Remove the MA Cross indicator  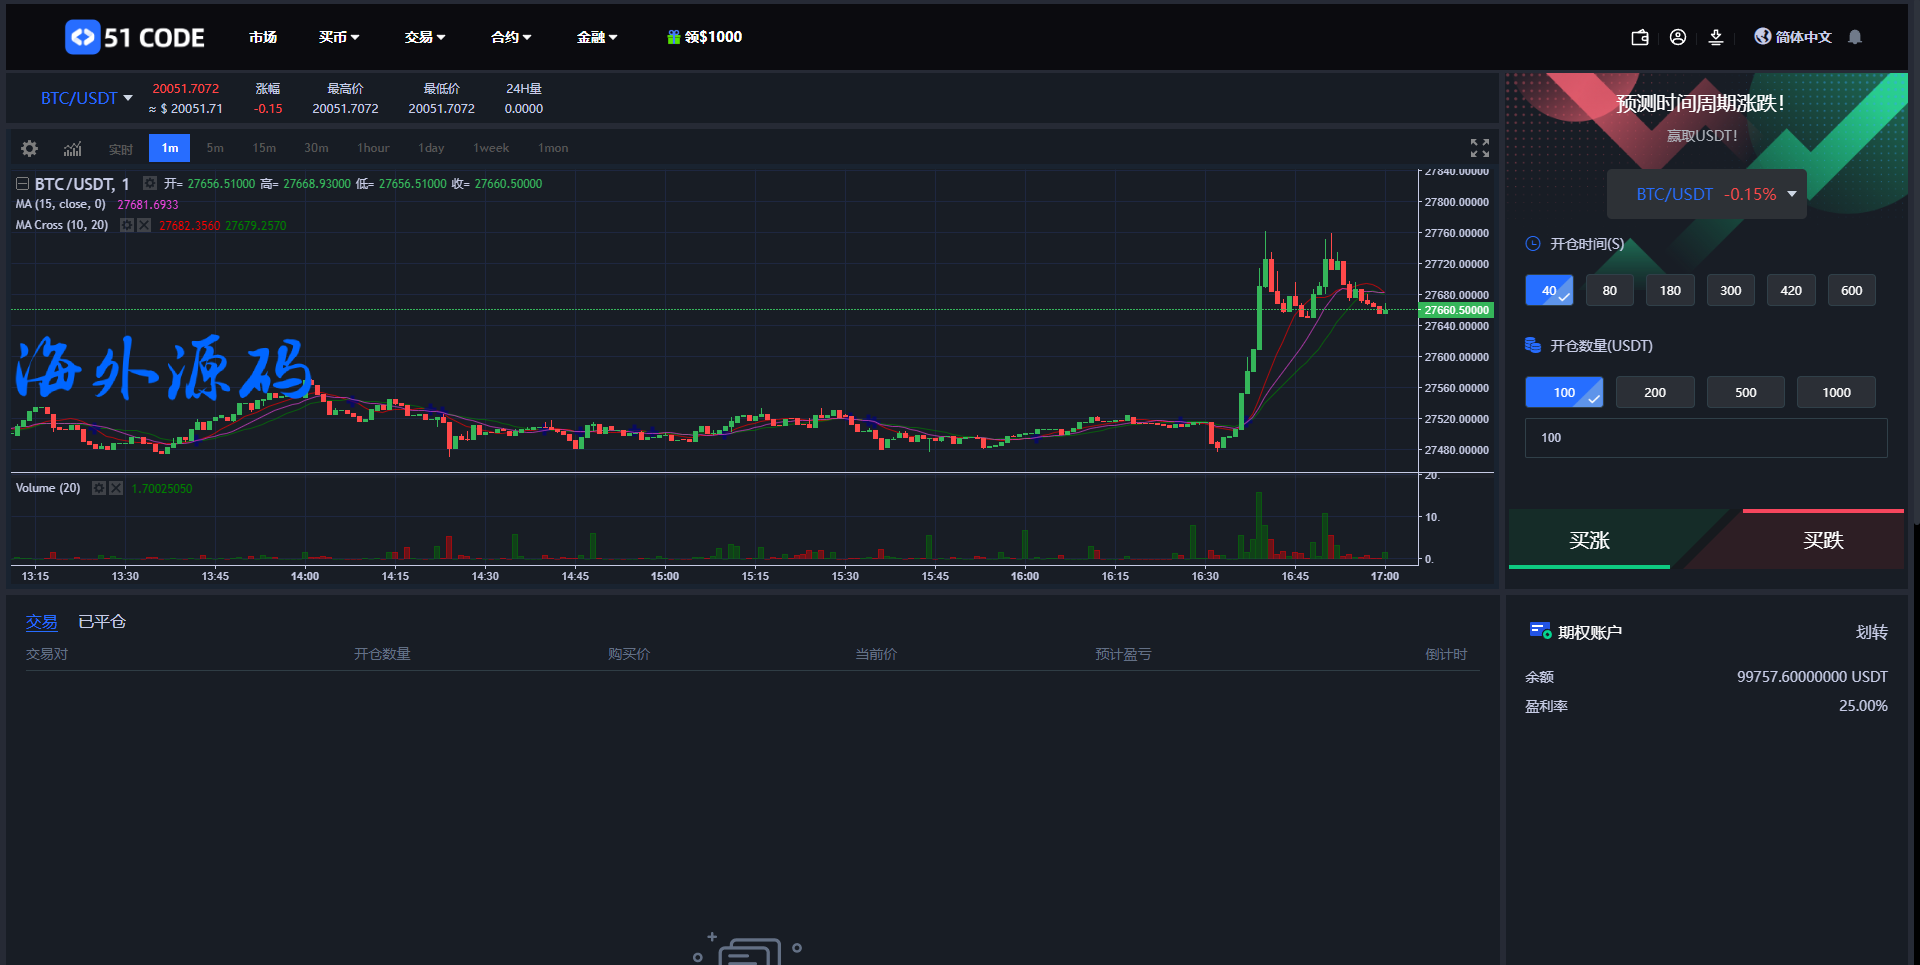click(144, 226)
